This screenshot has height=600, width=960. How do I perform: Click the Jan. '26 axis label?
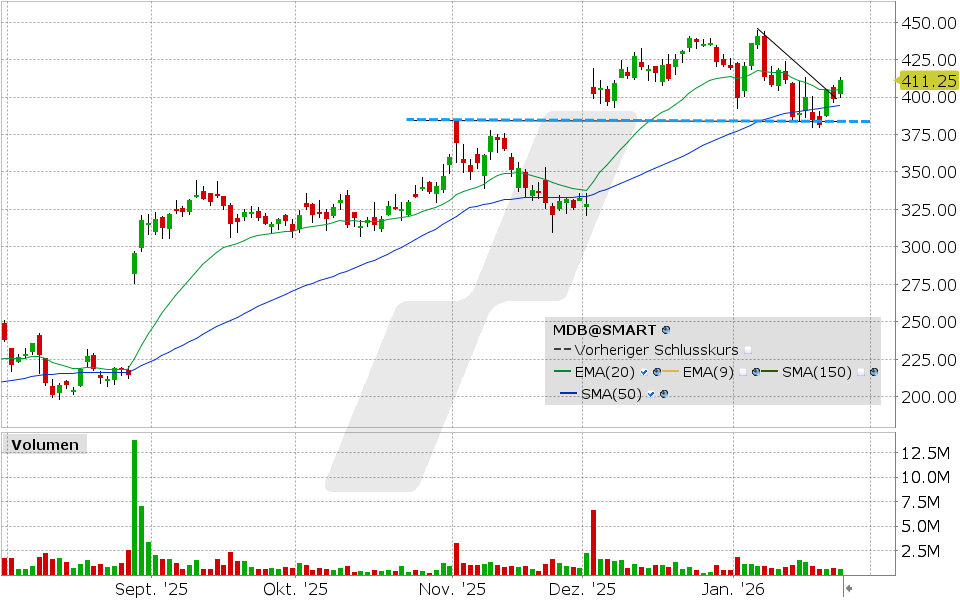733,589
